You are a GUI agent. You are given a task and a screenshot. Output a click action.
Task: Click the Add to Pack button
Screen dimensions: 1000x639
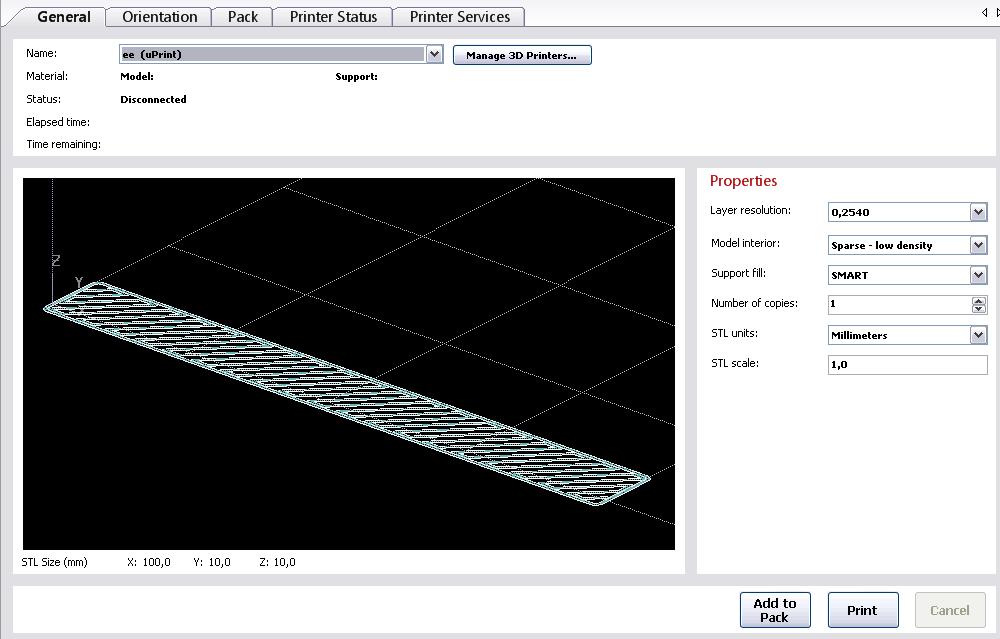point(775,610)
